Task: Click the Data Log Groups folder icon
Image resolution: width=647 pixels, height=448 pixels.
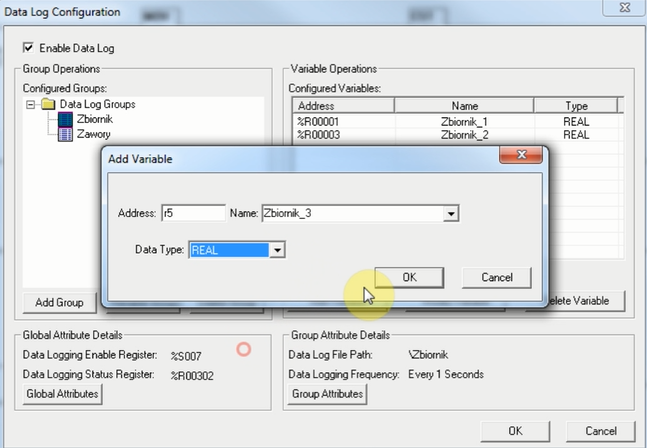Action: pyautogui.click(x=48, y=104)
